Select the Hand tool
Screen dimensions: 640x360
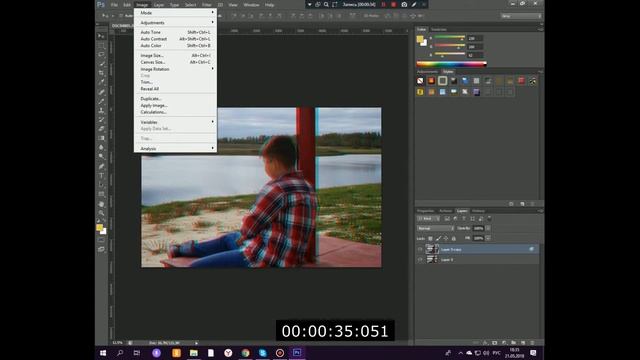click(101, 204)
